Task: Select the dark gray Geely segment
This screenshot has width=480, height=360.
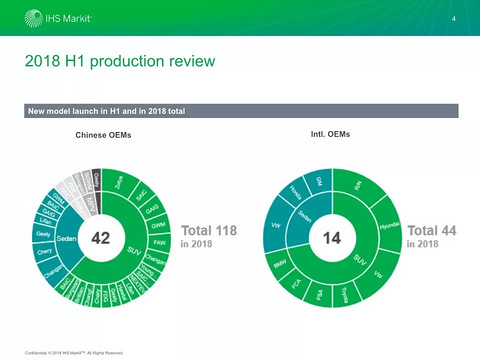Action: click(96, 179)
